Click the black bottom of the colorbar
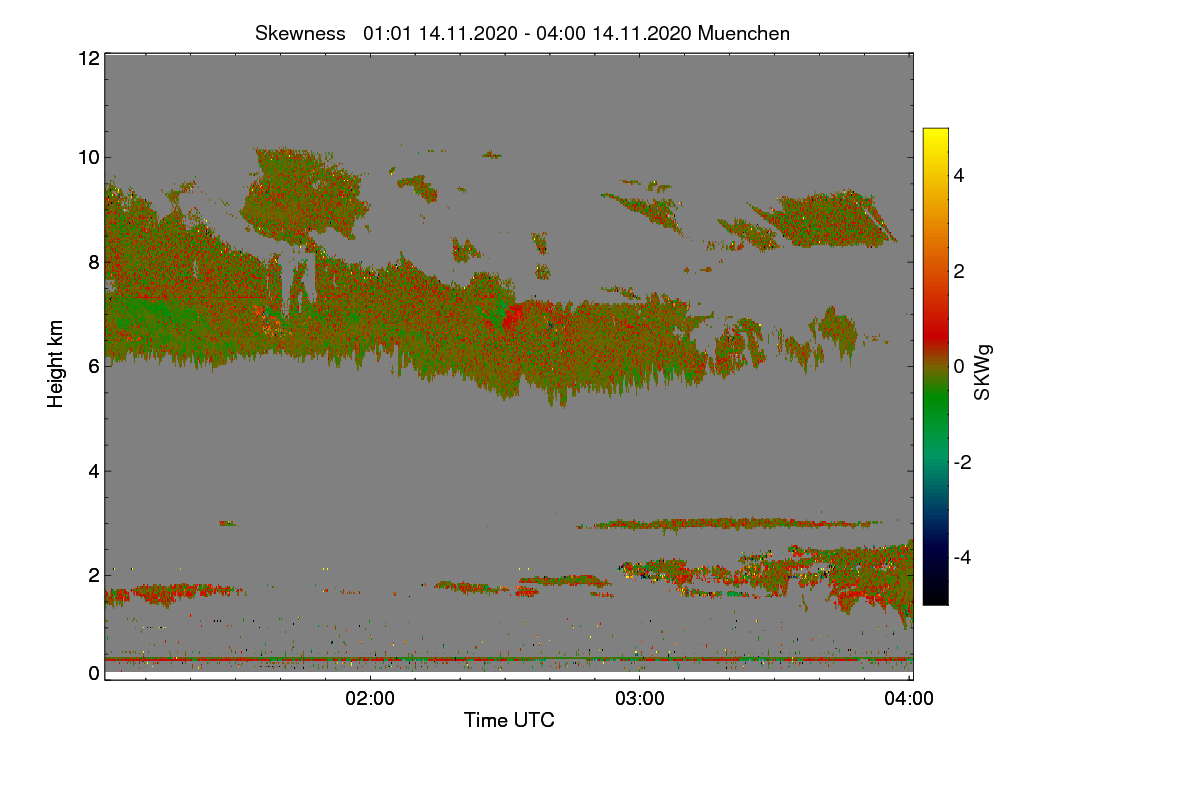The width and height of the screenshot is (1200, 800). click(x=935, y=595)
